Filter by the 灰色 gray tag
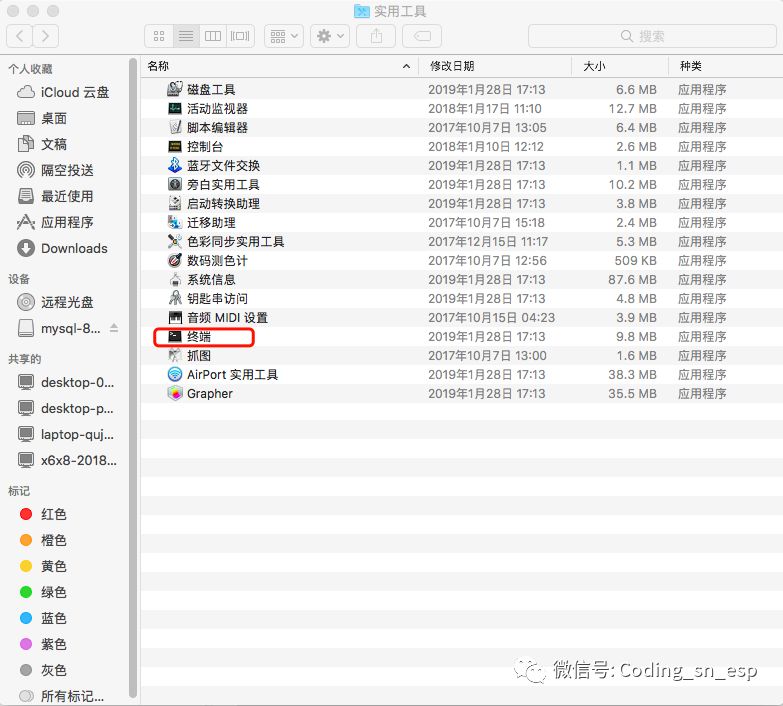 (43, 670)
